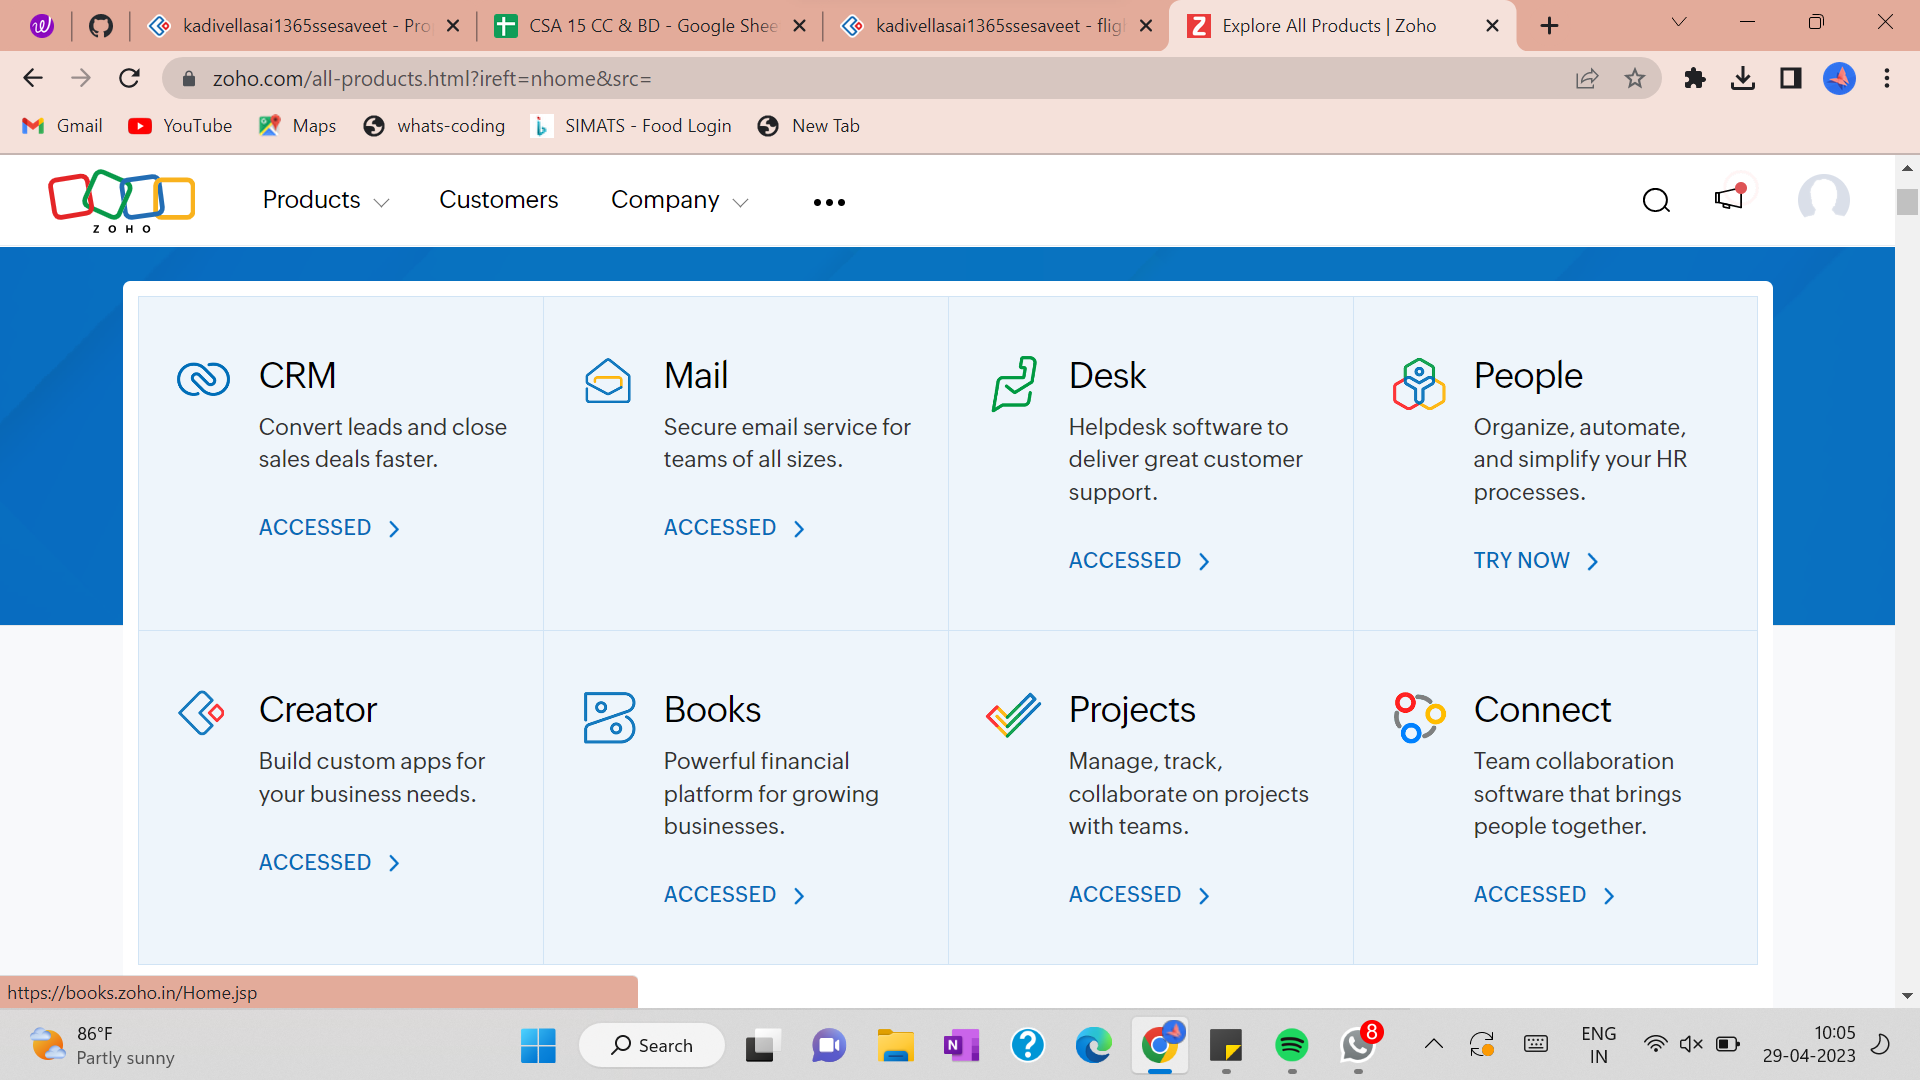The height and width of the screenshot is (1080, 1920).
Task: Open the more options ellipsis menu
Action: (828, 201)
